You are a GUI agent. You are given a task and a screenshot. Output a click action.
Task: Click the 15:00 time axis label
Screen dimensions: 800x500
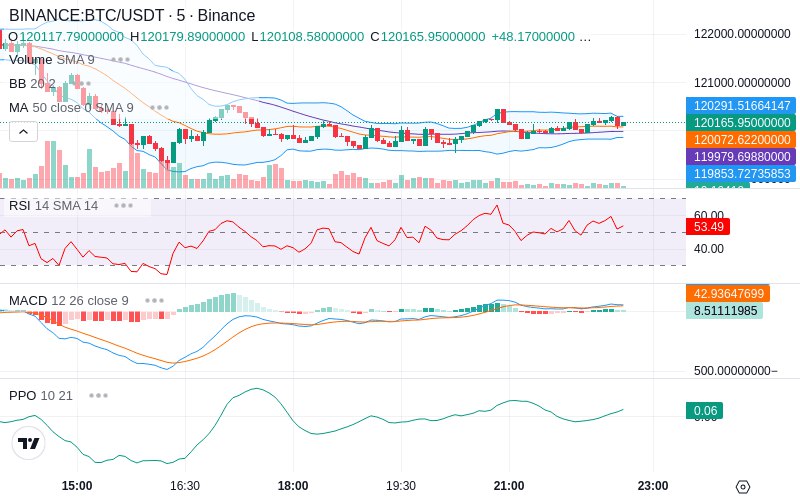pos(77,486)
